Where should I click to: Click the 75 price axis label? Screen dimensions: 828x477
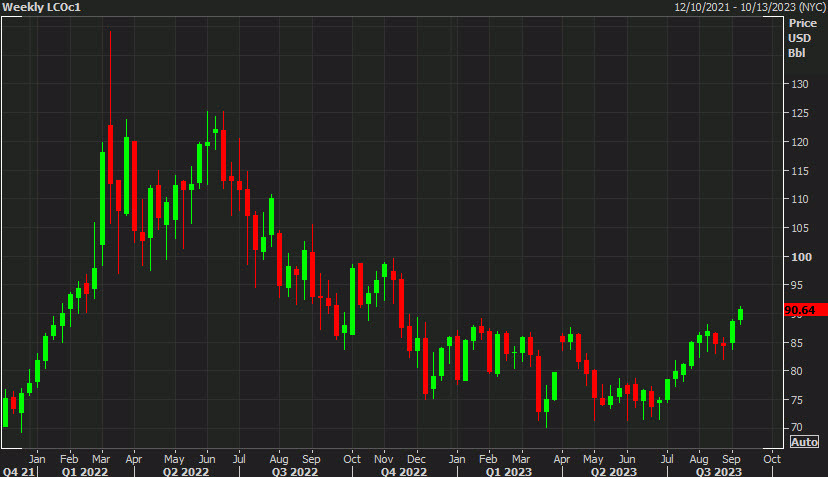[x=796, y=400]
